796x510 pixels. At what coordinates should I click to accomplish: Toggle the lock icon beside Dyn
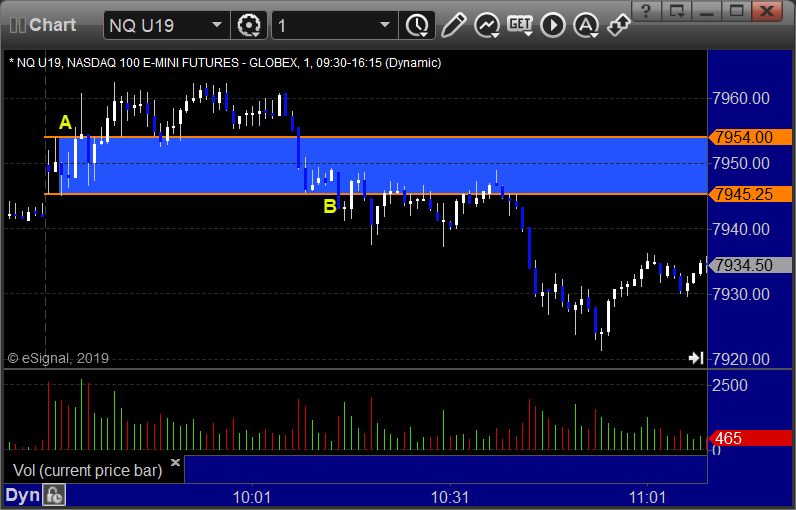54,495
